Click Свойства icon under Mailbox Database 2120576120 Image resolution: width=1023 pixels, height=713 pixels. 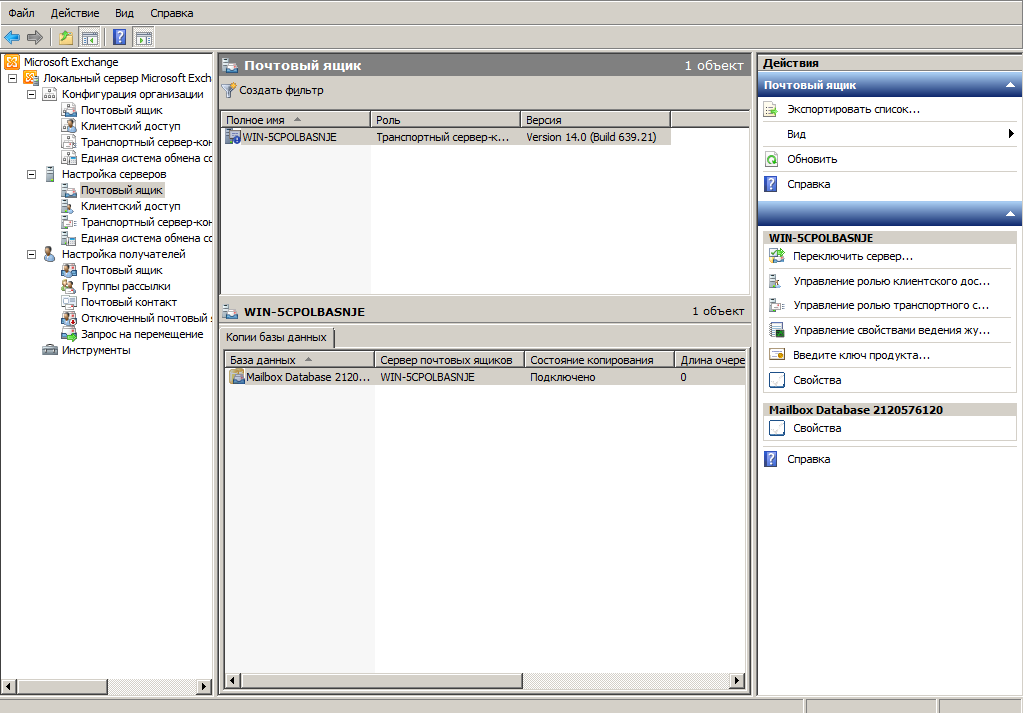pos(776,428)
